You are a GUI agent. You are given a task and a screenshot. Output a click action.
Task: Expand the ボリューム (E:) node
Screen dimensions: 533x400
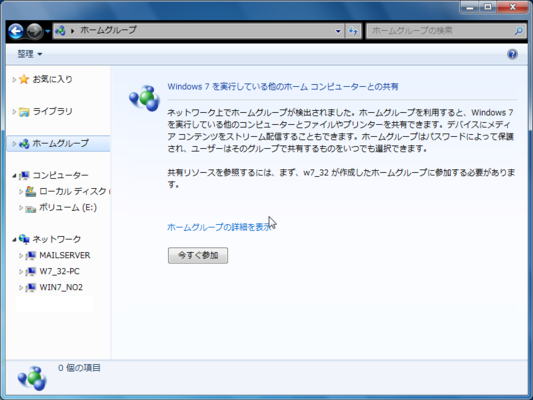20,208
